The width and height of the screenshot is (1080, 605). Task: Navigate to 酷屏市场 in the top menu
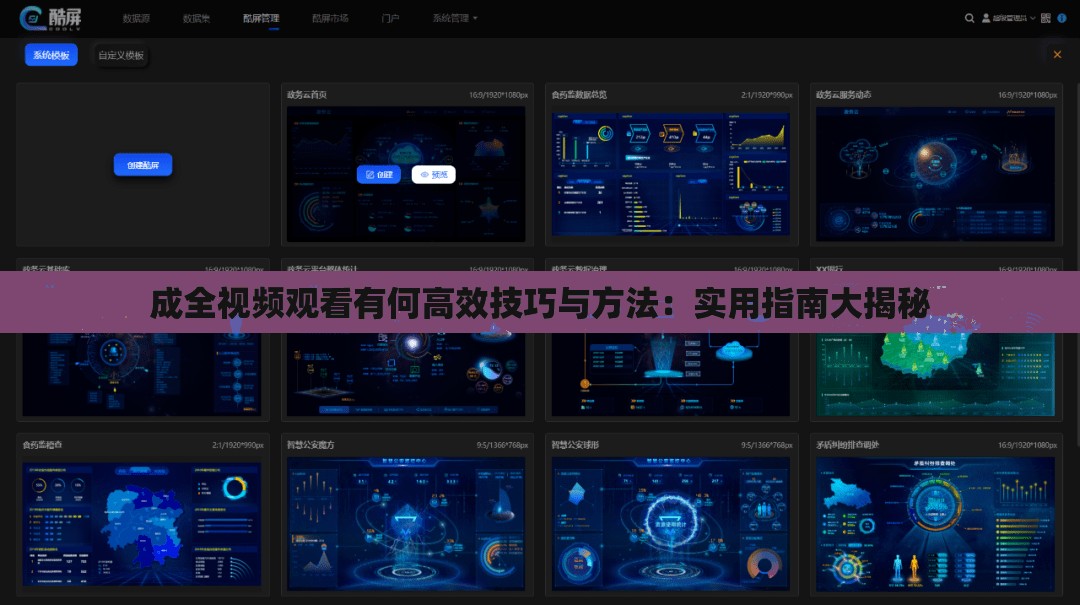330,18
